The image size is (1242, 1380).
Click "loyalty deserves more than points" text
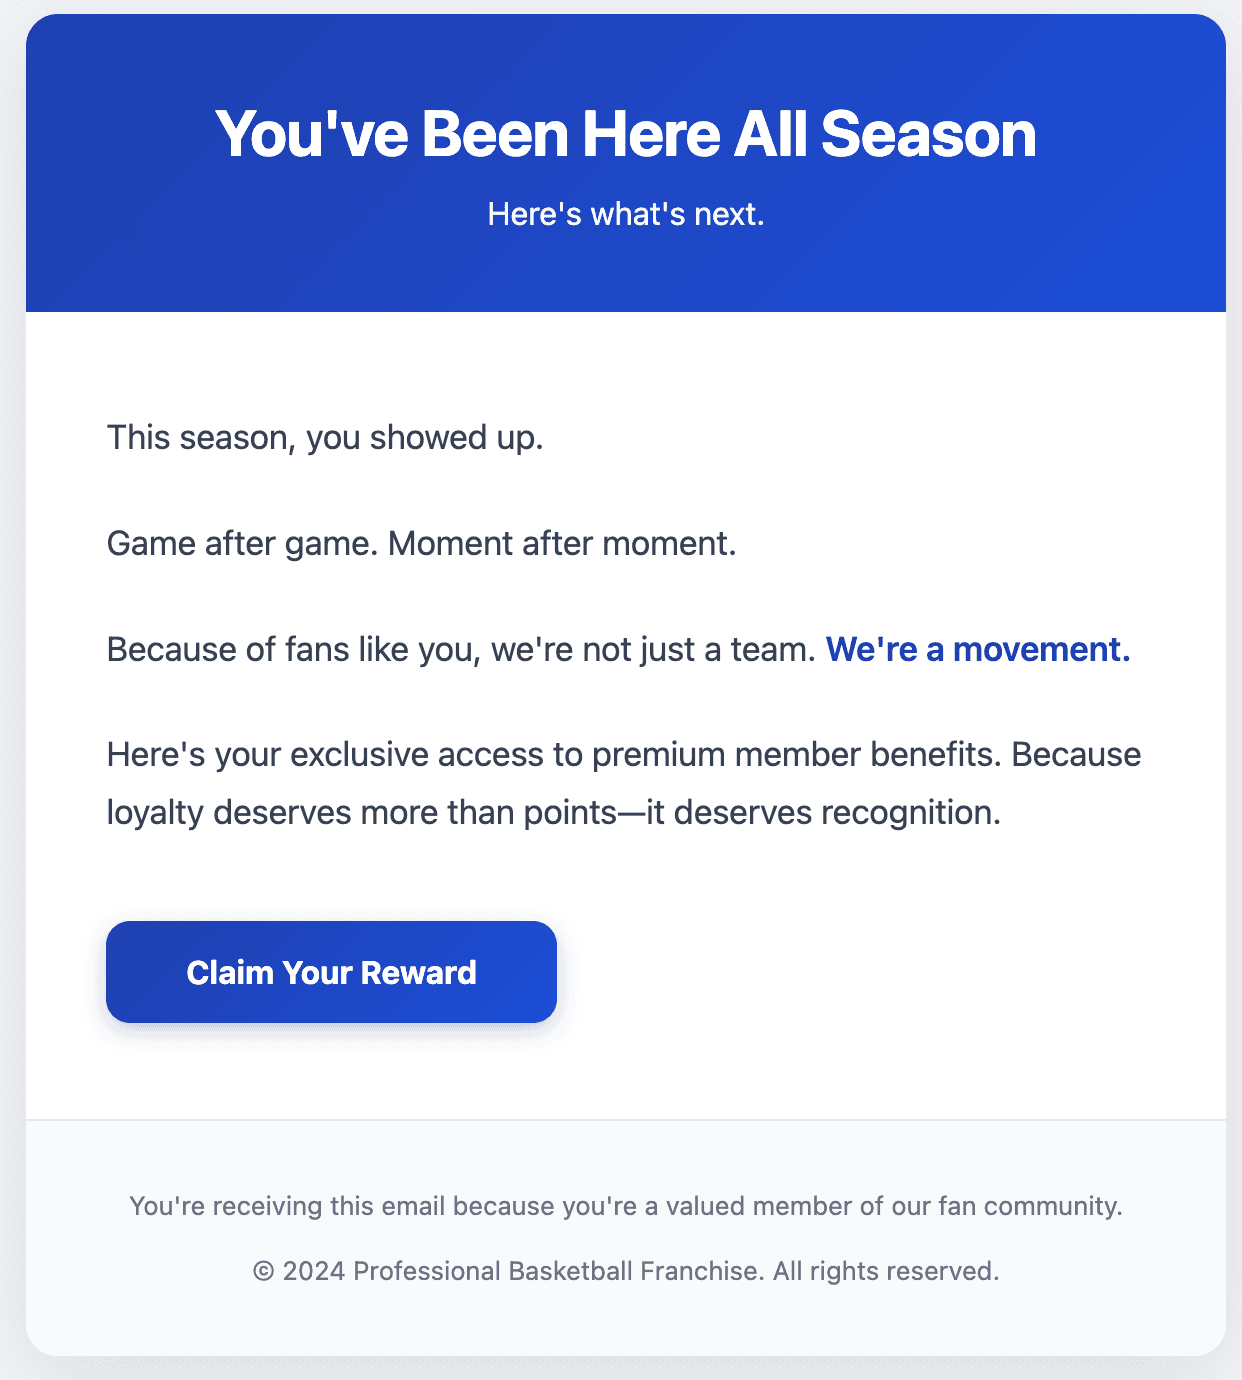361,812
